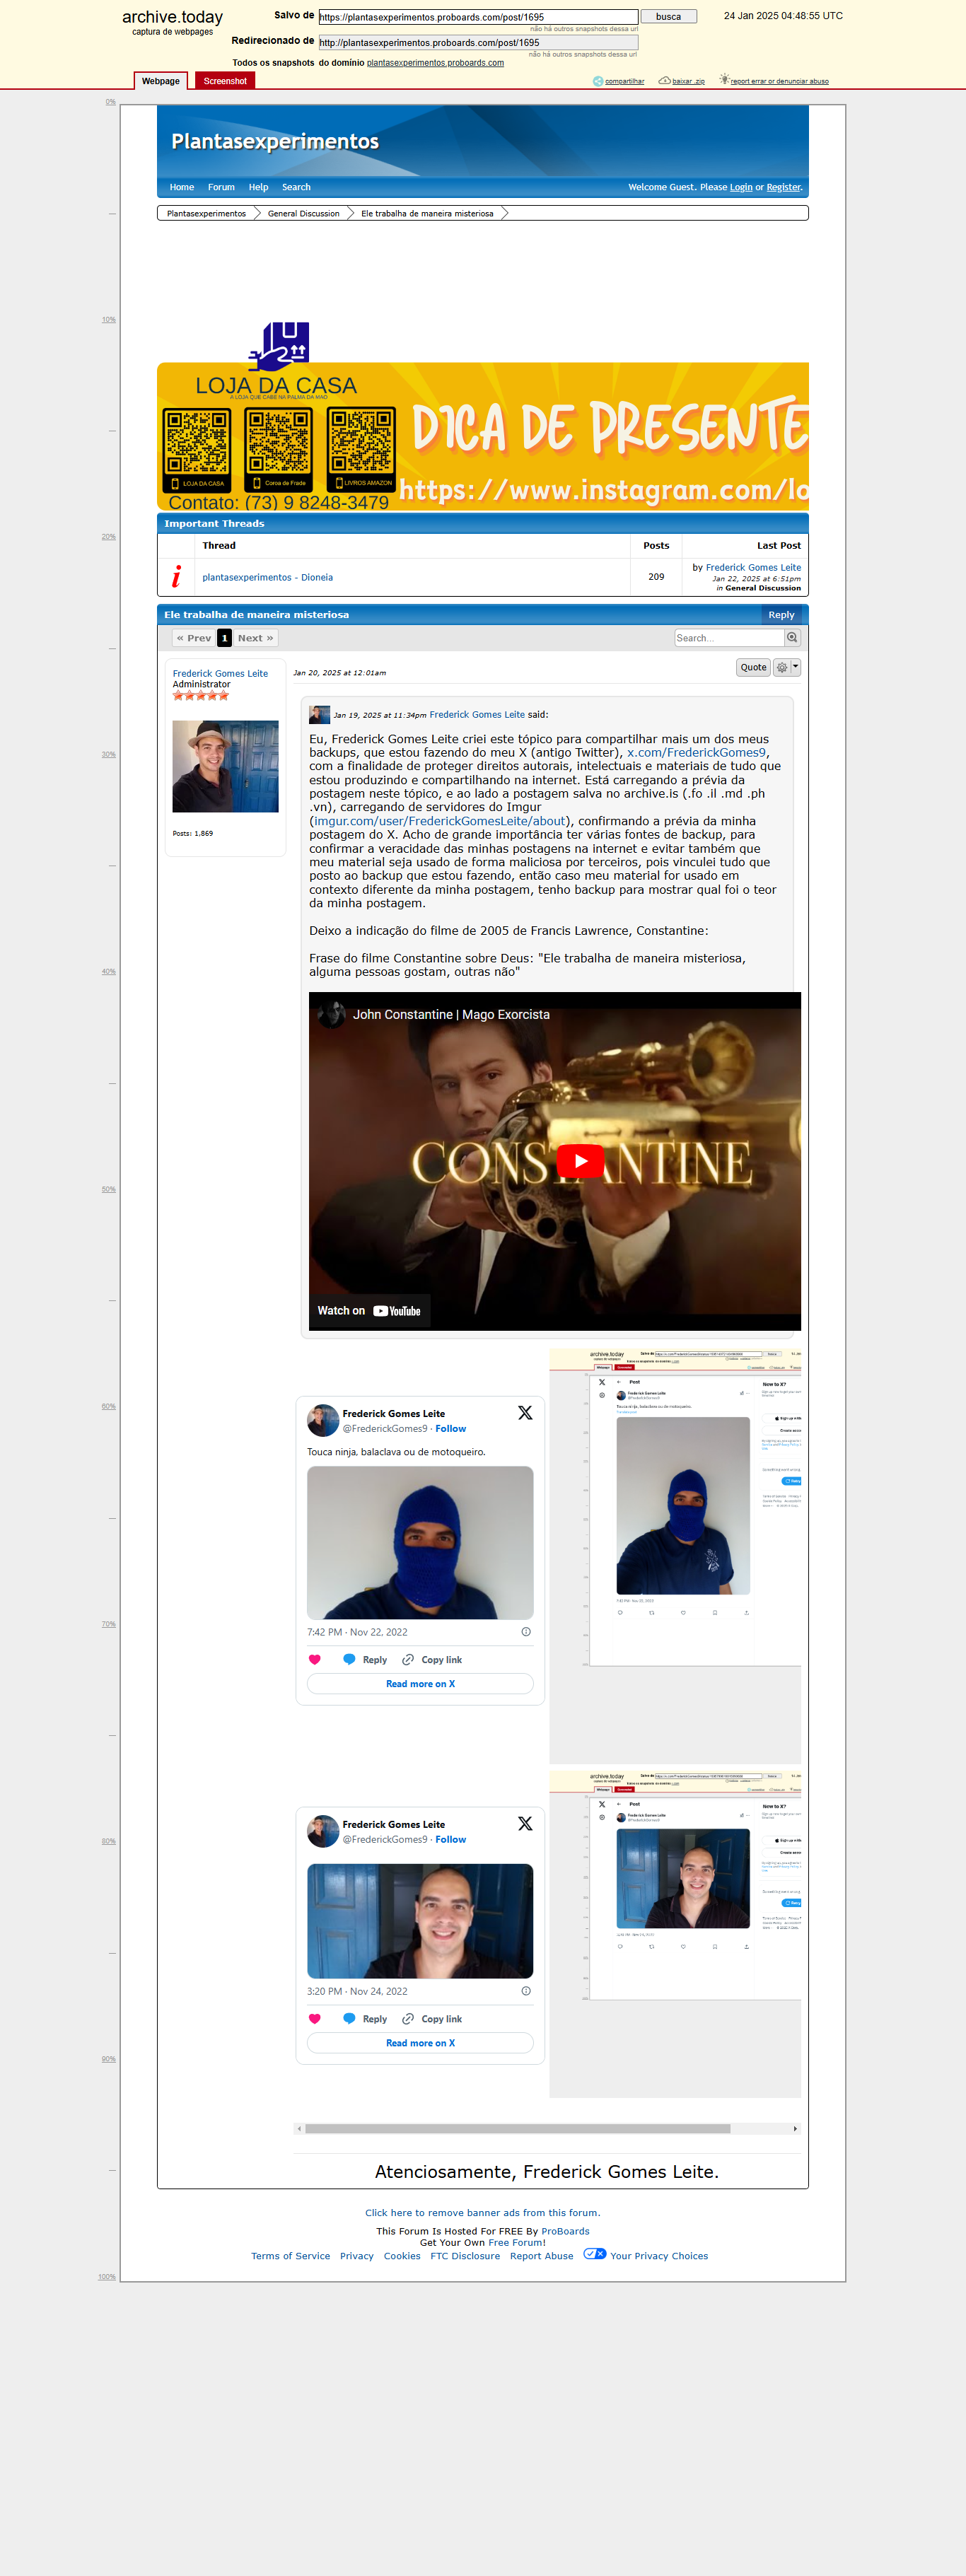Click the compartilhar share icon
This screenshot has width=966, height=2576.
[598, 81]
